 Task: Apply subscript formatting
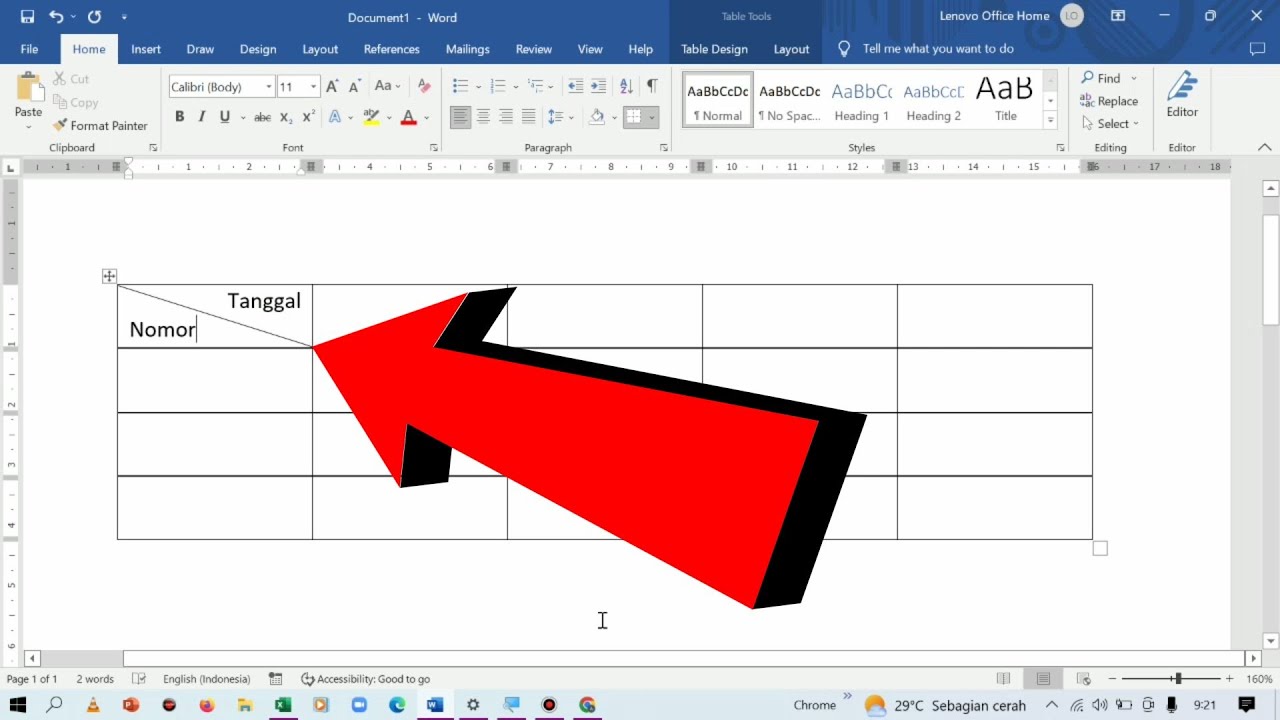(x=286, y=117)
